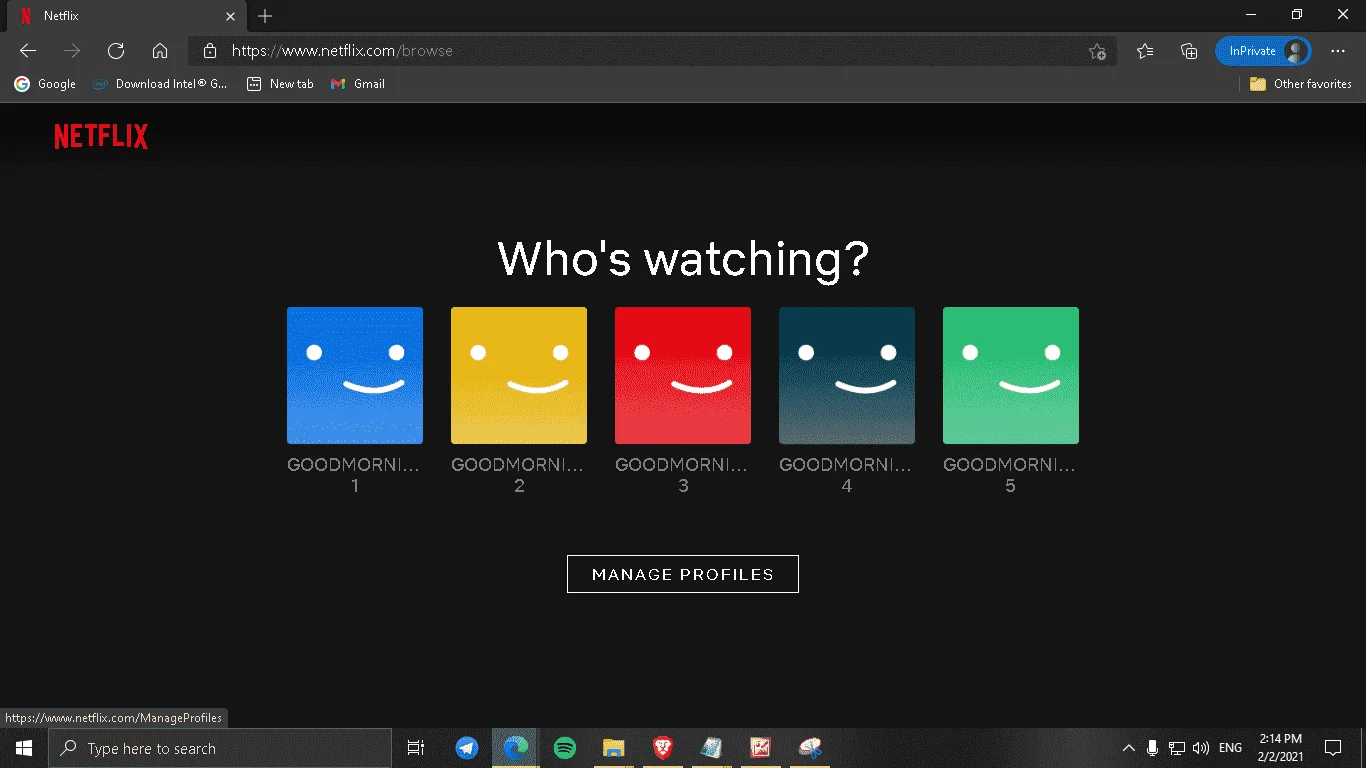
Task: Open the browser Settings and more menu
Action: pos(1338,51)
